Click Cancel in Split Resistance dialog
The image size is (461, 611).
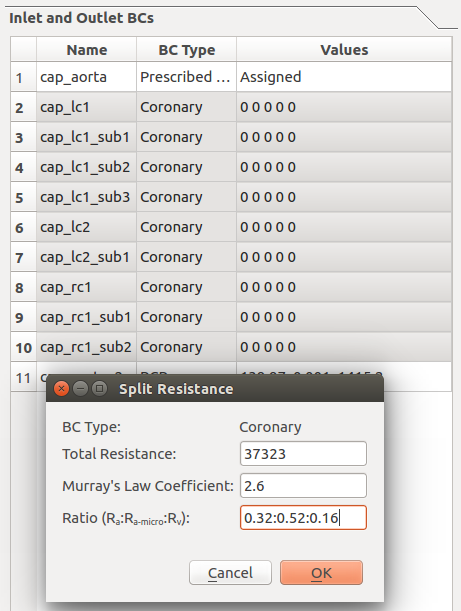(x=230, y=572)
